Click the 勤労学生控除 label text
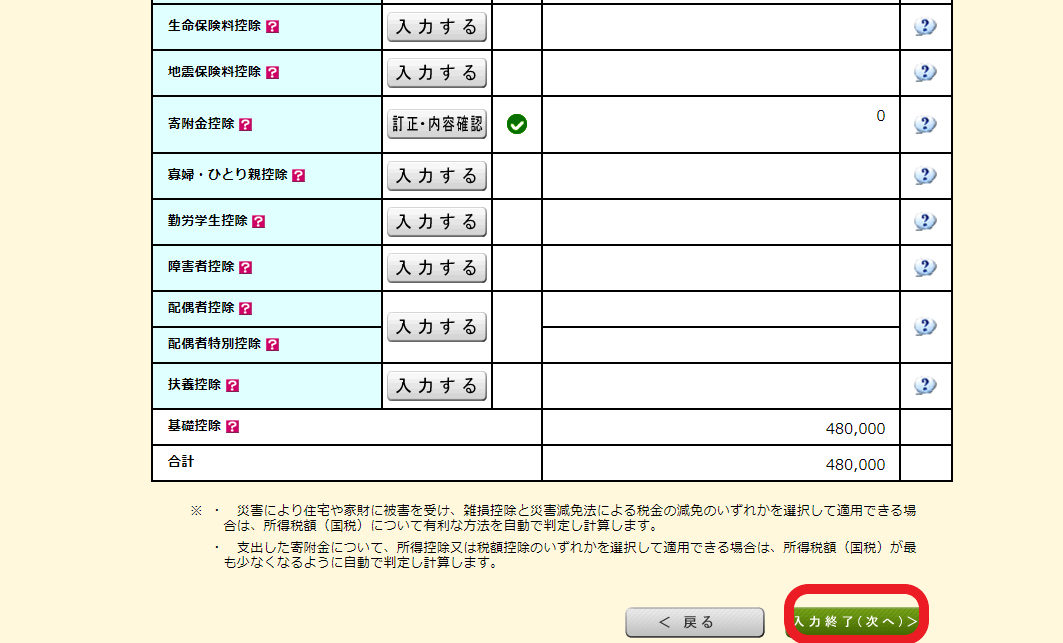 [x=207, y=220]
